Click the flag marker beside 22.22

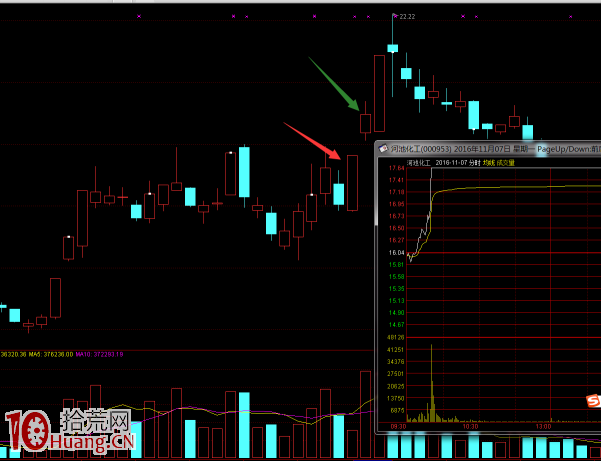click(395, 15)
